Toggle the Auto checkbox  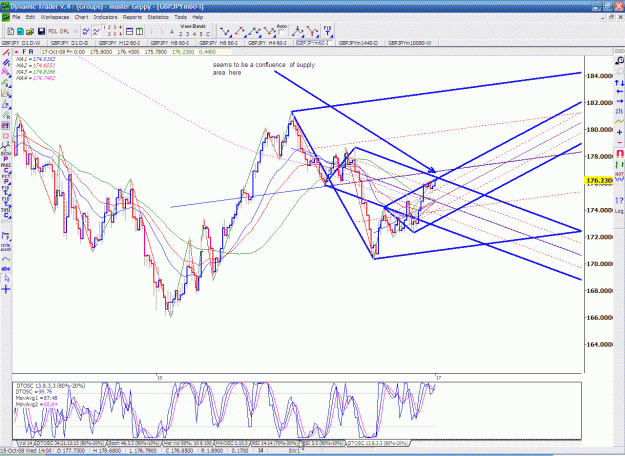(281, 33)
